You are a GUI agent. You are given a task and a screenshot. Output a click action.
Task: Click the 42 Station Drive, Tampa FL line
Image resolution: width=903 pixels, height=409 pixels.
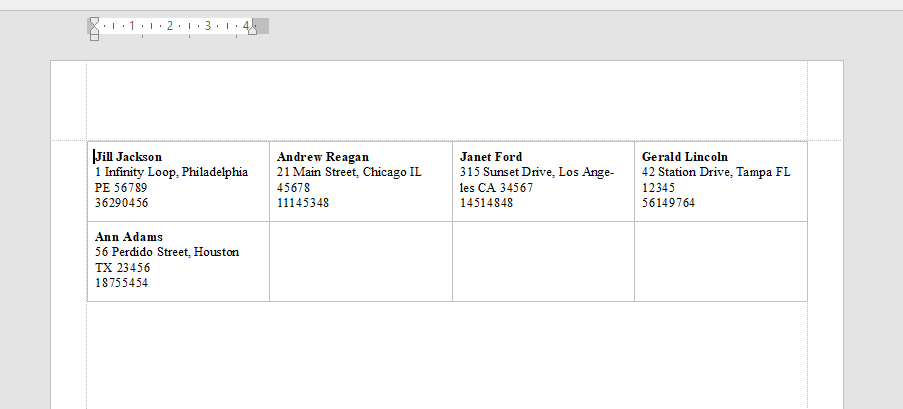[716, 172]
